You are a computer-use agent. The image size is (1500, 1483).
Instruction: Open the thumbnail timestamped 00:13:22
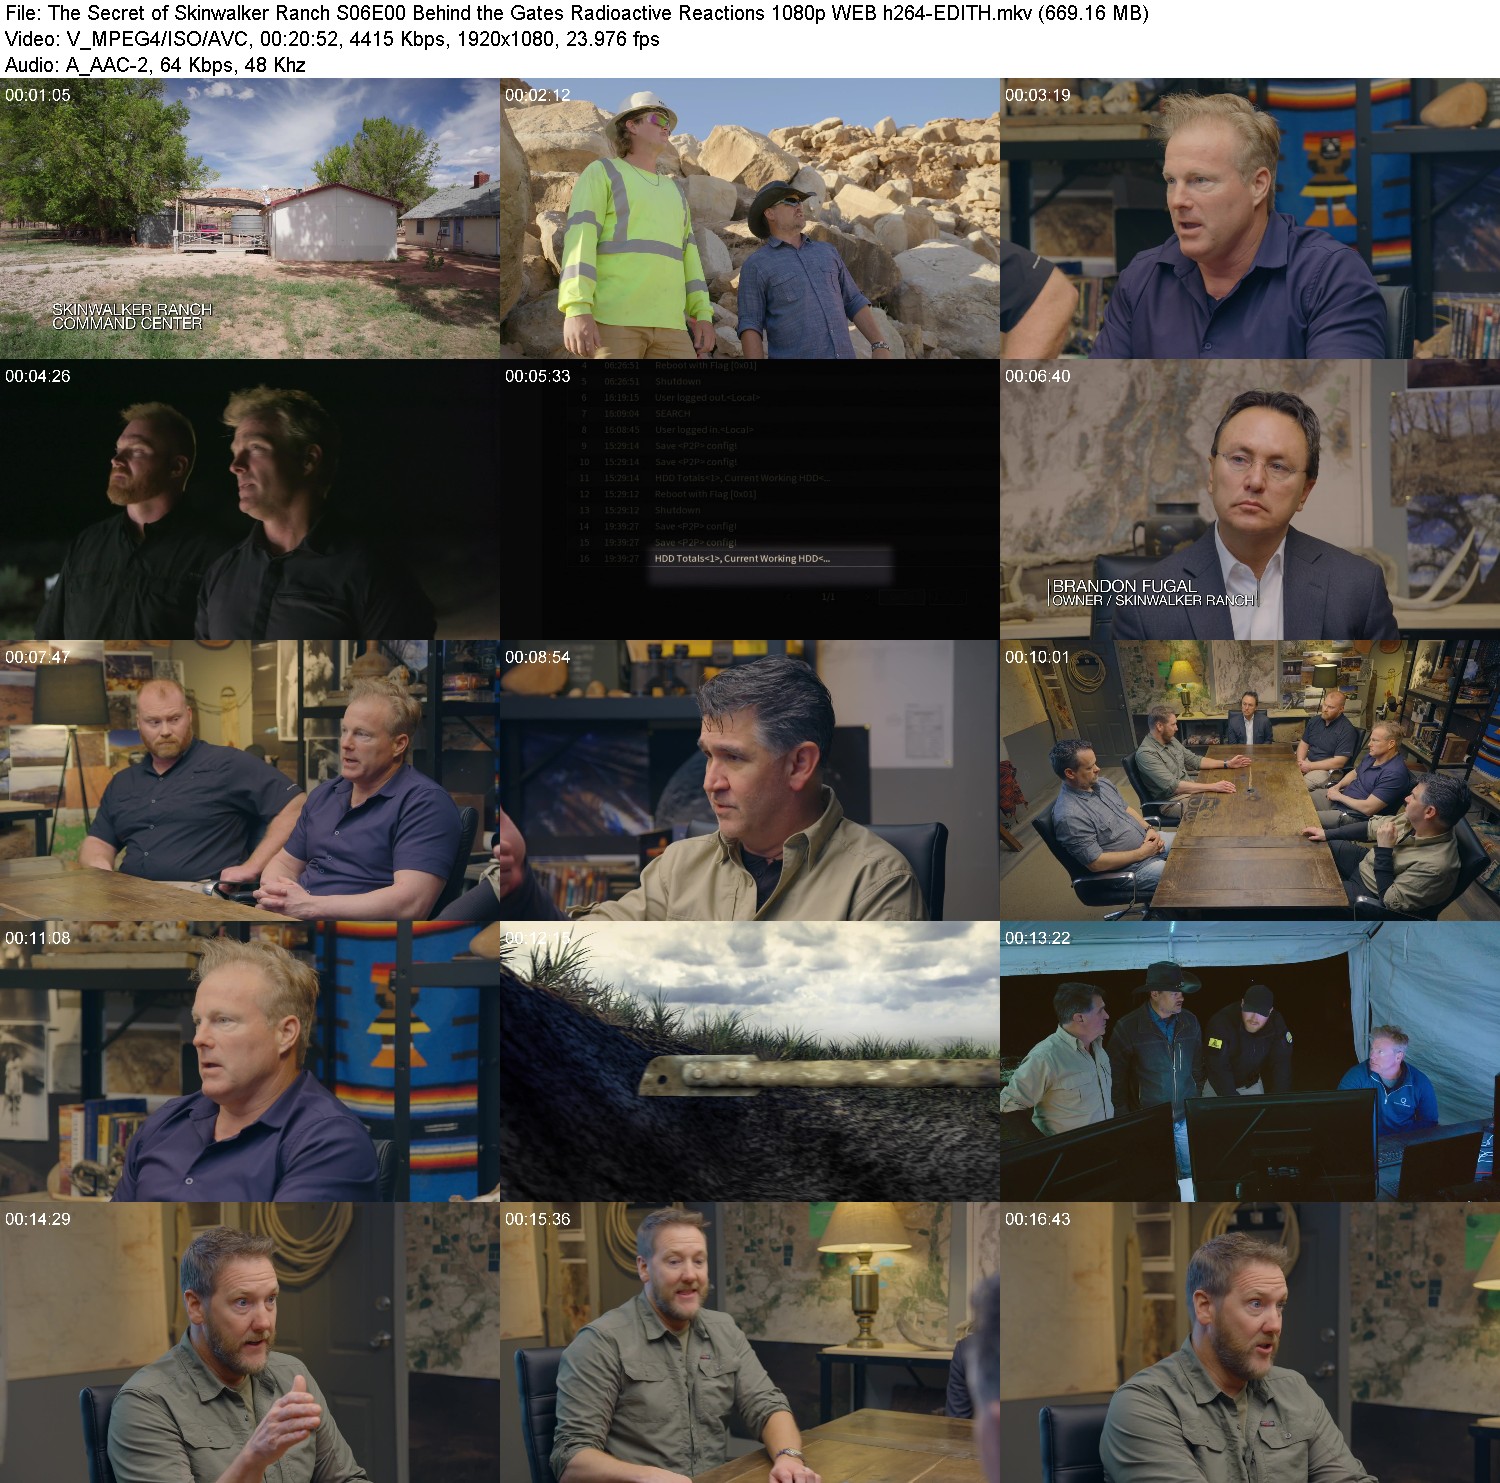[x=1250, y=1062]
